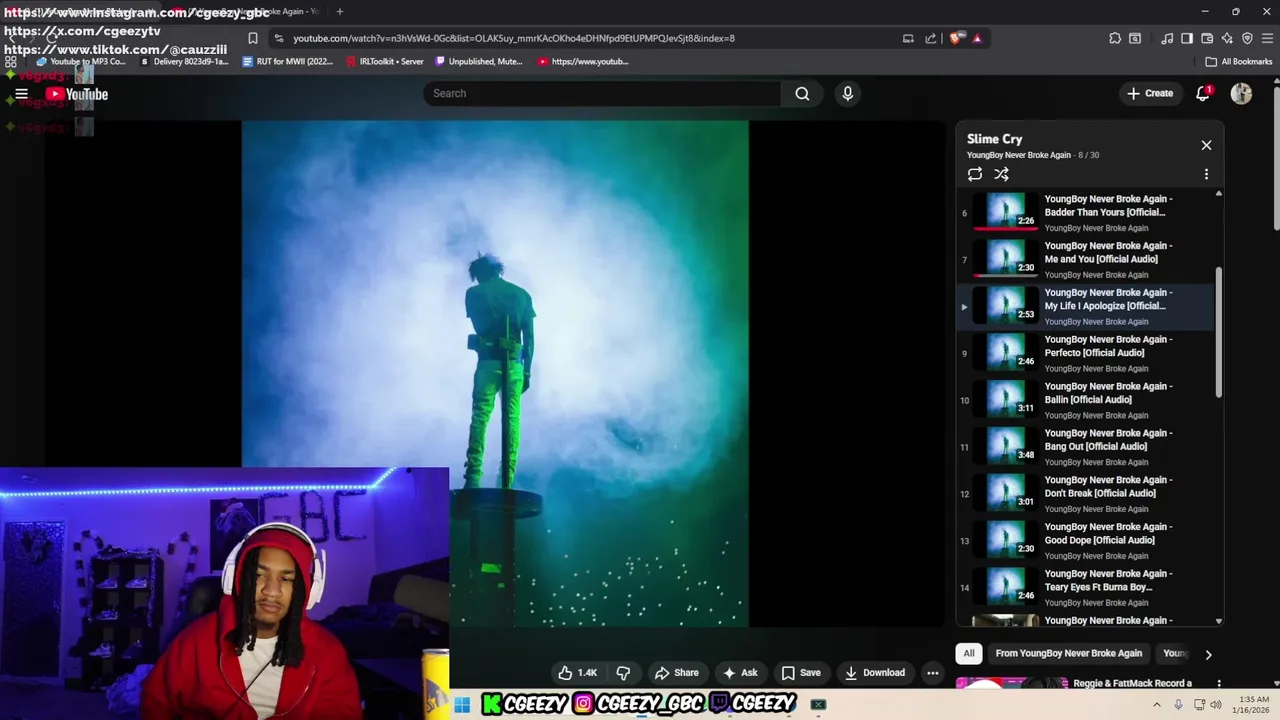Open YoungBoy Never Broke Again playlist link
1280x720 pixels.
(1019, 155)
